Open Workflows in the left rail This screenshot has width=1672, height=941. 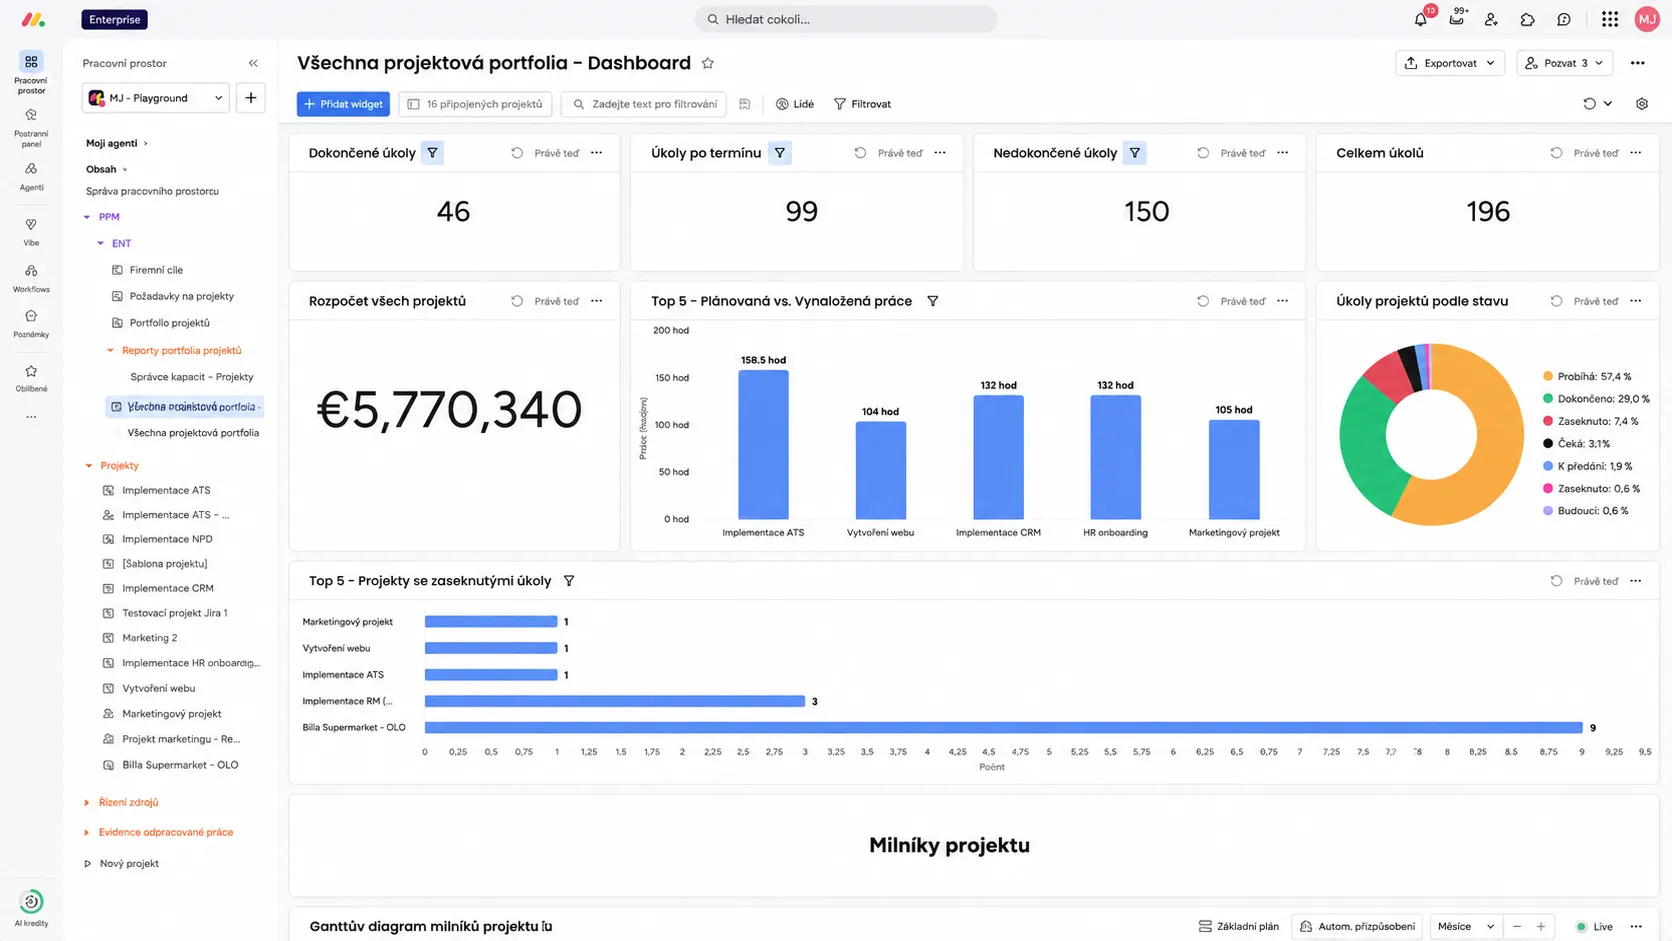coord(31,278)
